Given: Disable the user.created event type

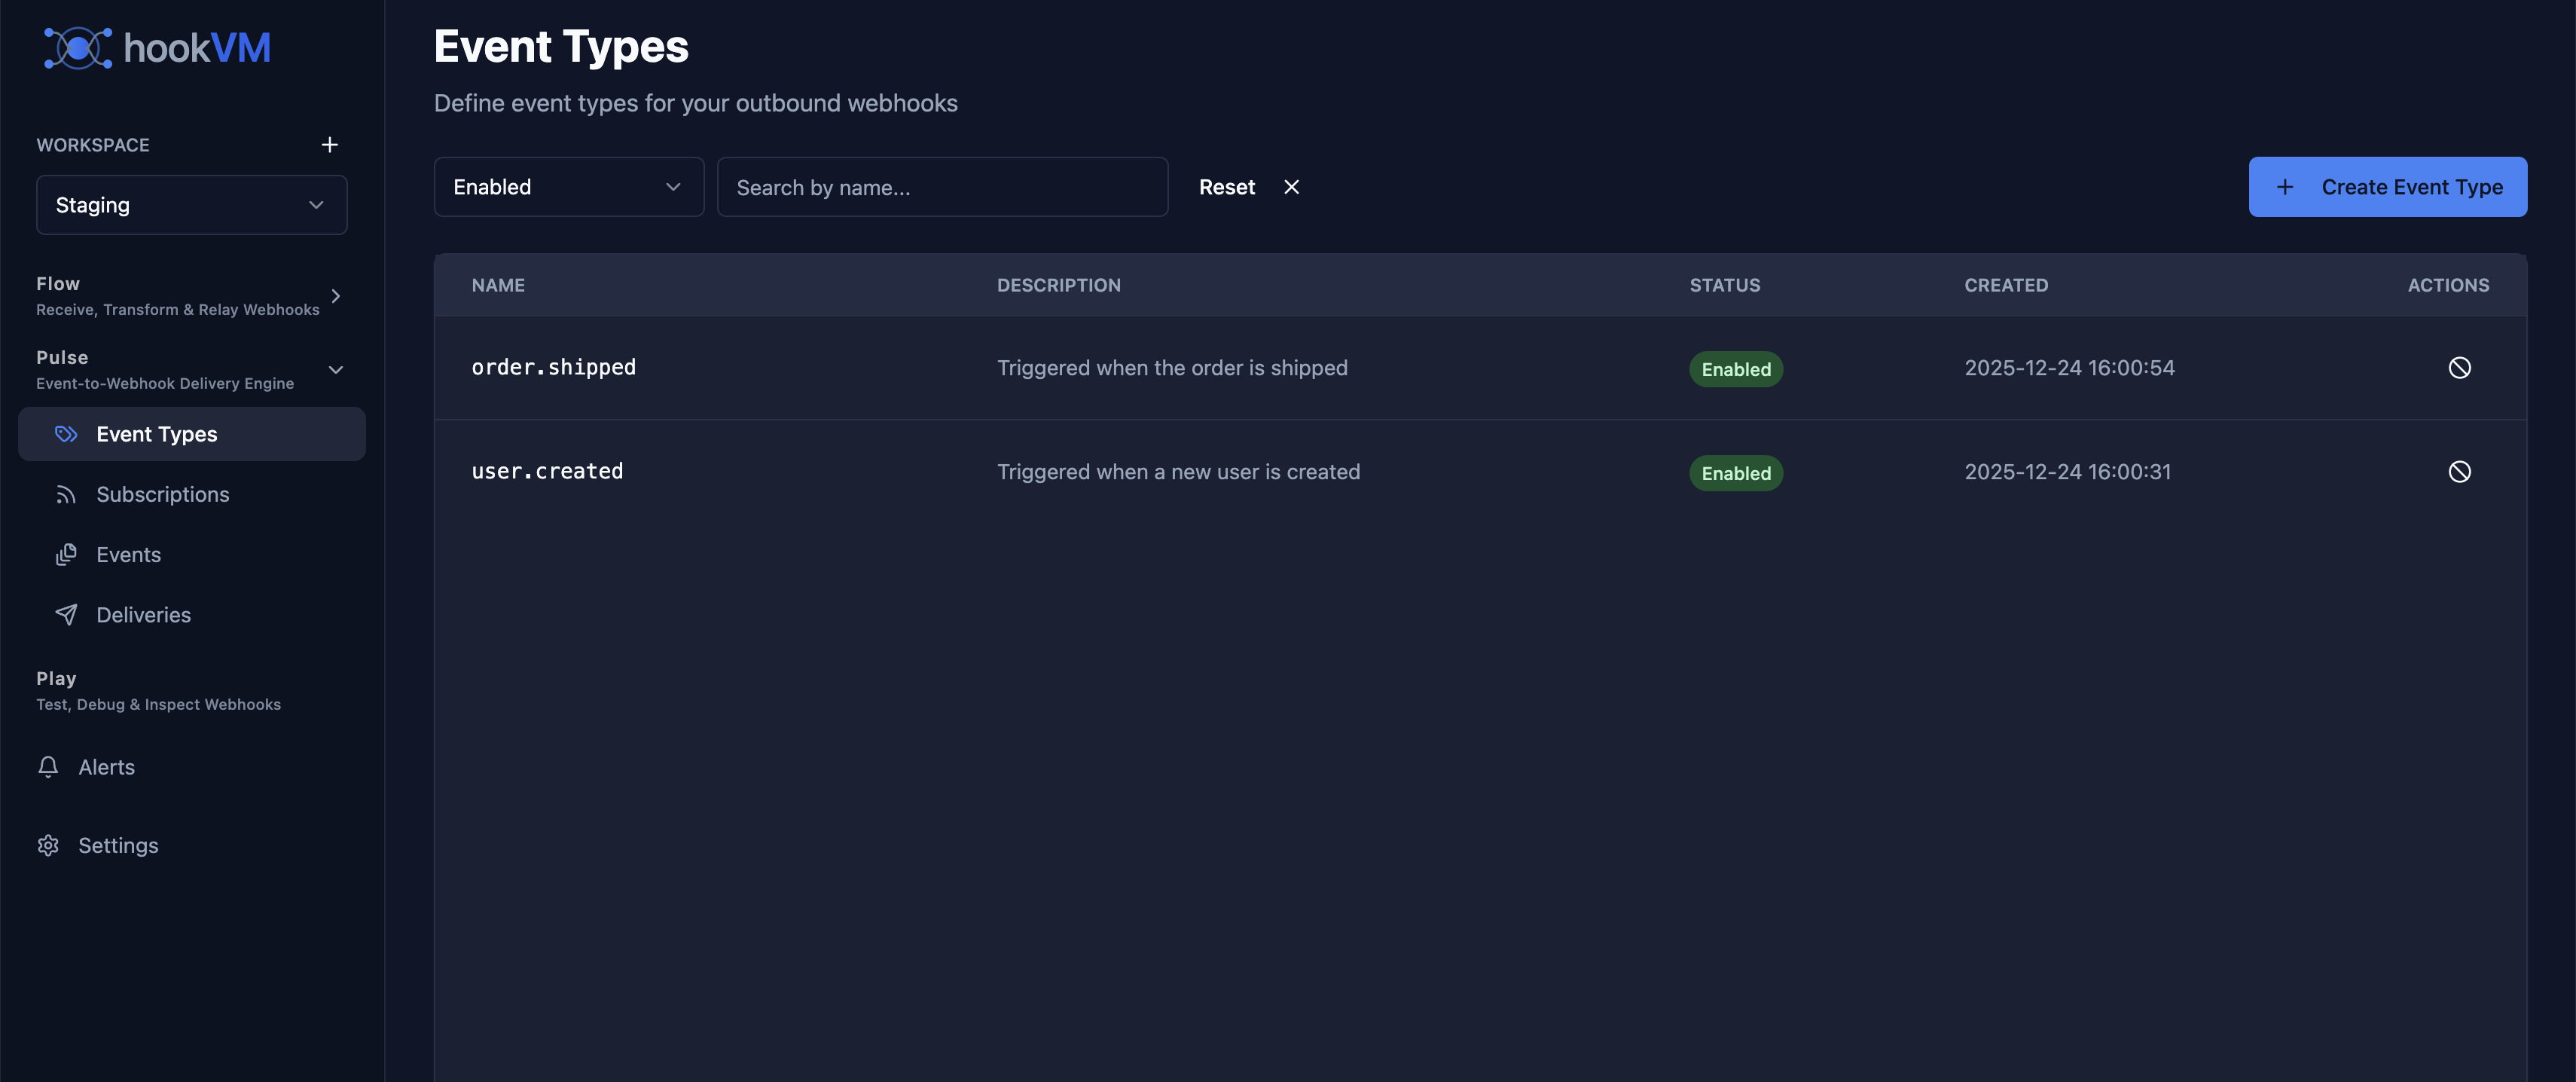Looking at the screenshot, I should point(2460,471).
